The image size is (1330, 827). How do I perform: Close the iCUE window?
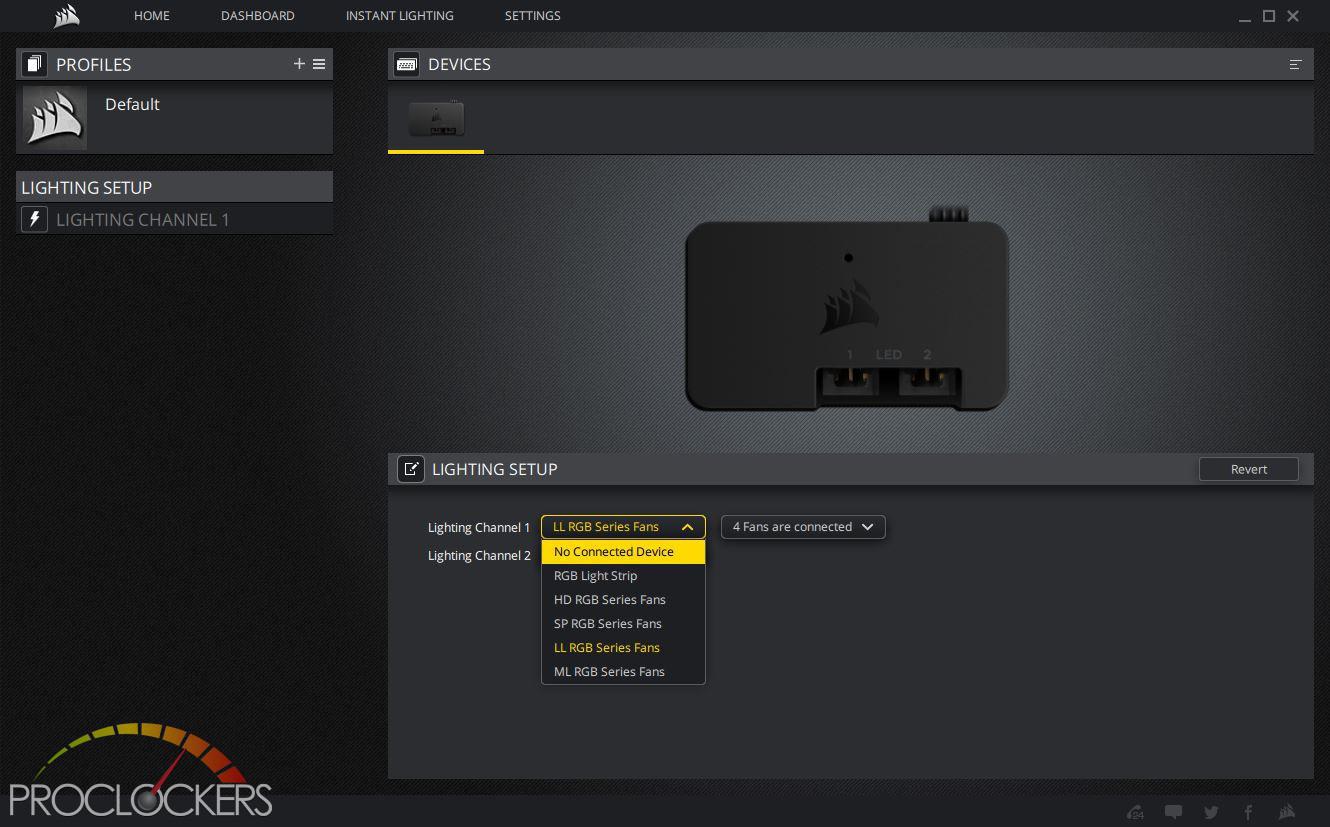coord(1293,16)
